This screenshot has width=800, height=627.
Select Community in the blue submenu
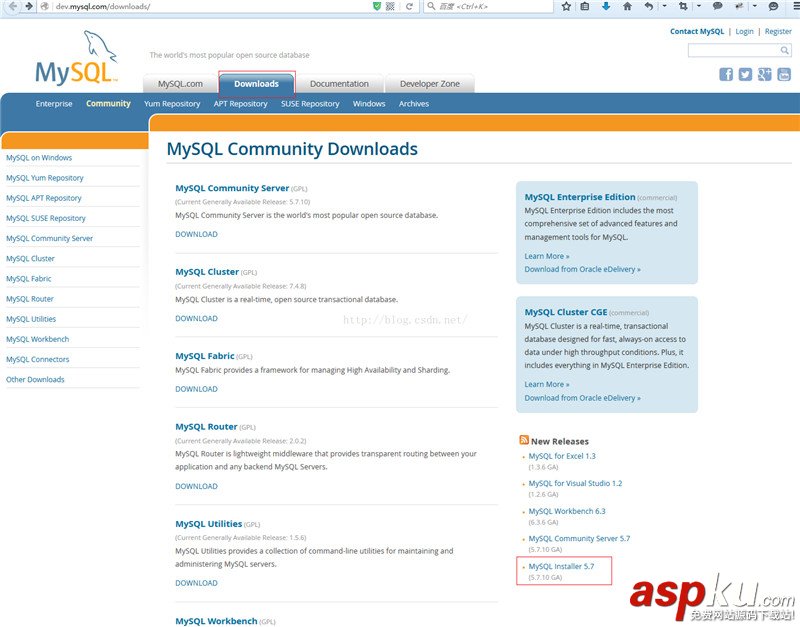(x=108, y=104)
